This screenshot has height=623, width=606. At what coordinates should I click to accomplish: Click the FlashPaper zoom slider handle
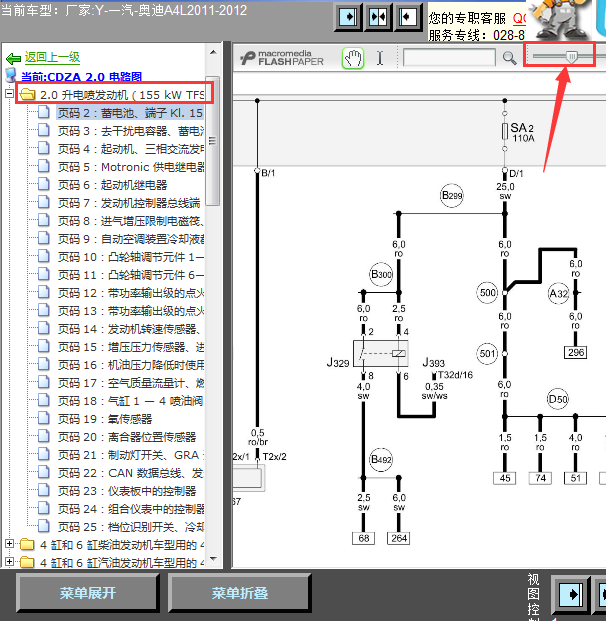[572, 57]
